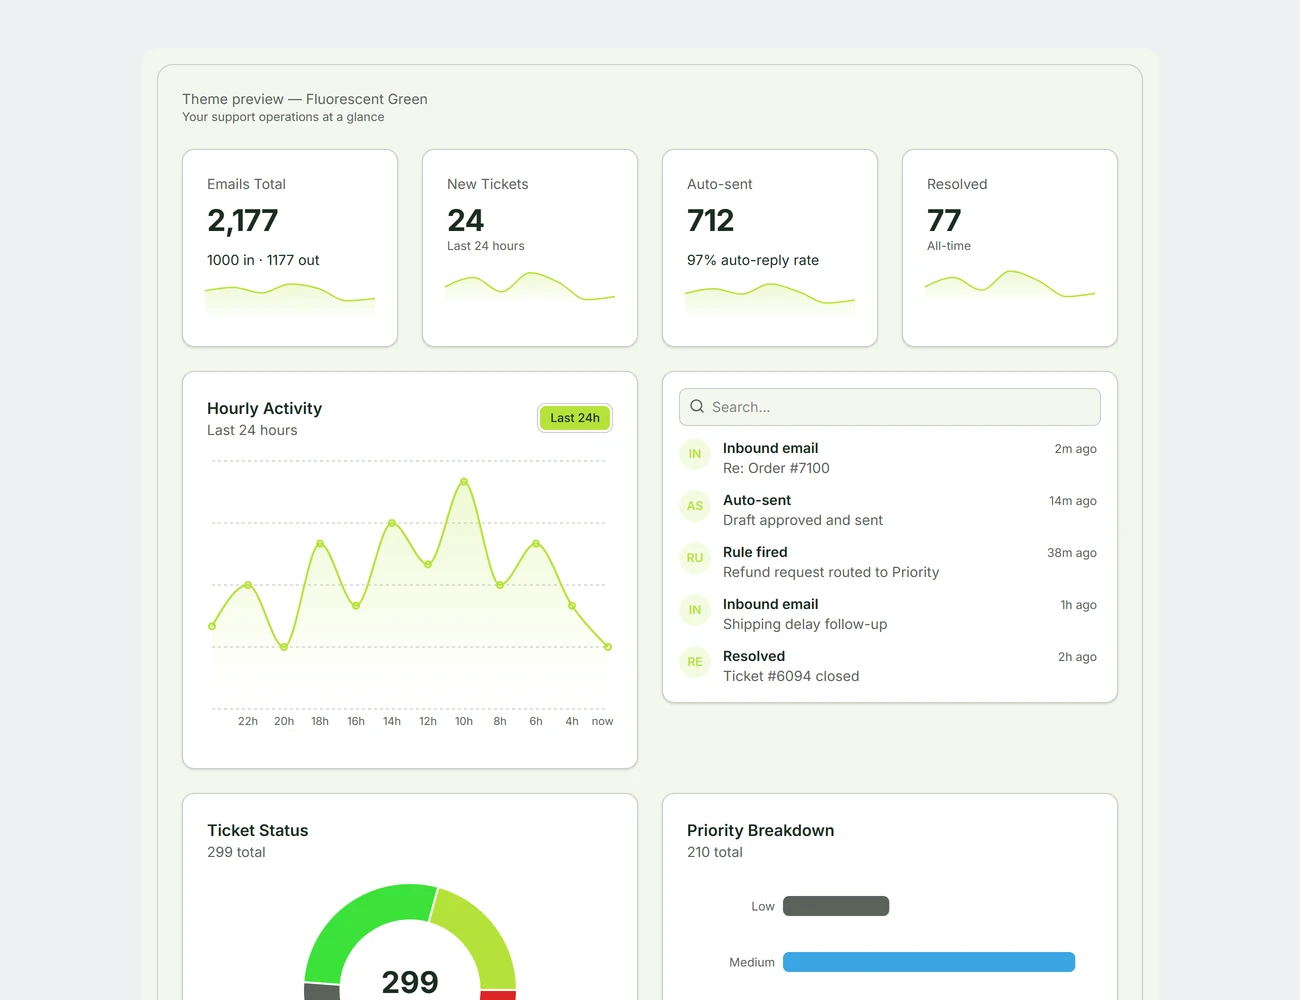Click 'Last 24 hours' under the 24 value
The height and width of the screenshot is (1000, 1300).
tap(486, 246)
